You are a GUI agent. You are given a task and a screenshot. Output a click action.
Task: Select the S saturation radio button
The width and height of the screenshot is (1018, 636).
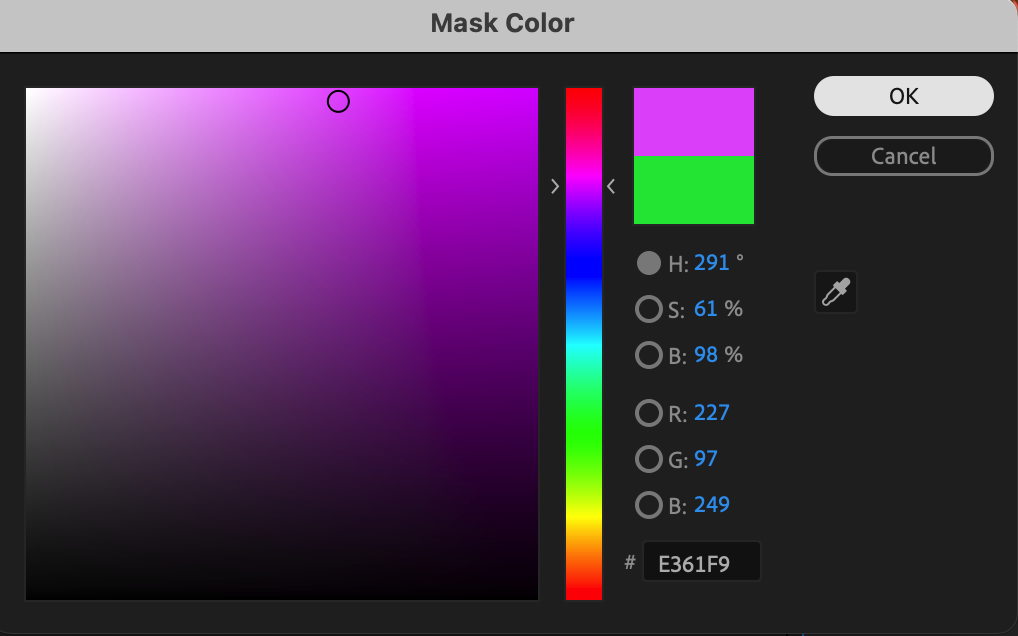point(649,310)
